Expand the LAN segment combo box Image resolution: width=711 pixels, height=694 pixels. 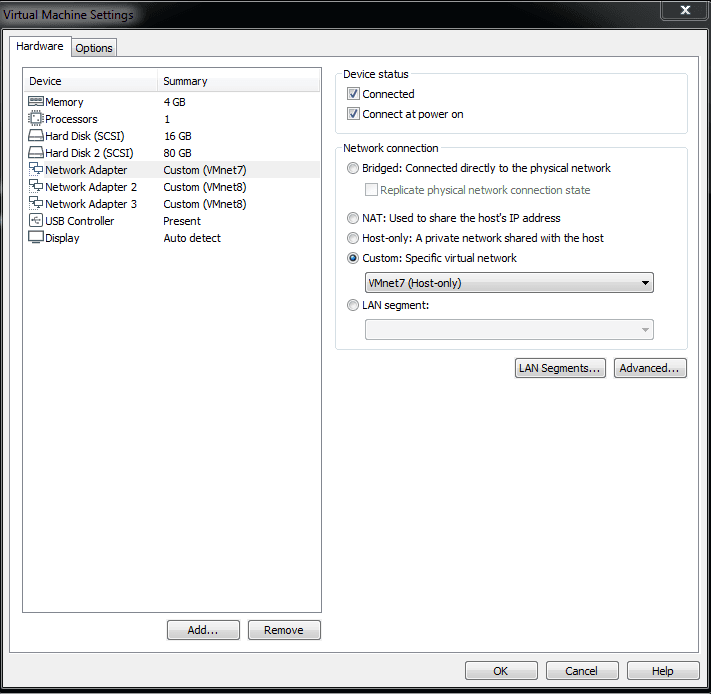click(509, 330)
